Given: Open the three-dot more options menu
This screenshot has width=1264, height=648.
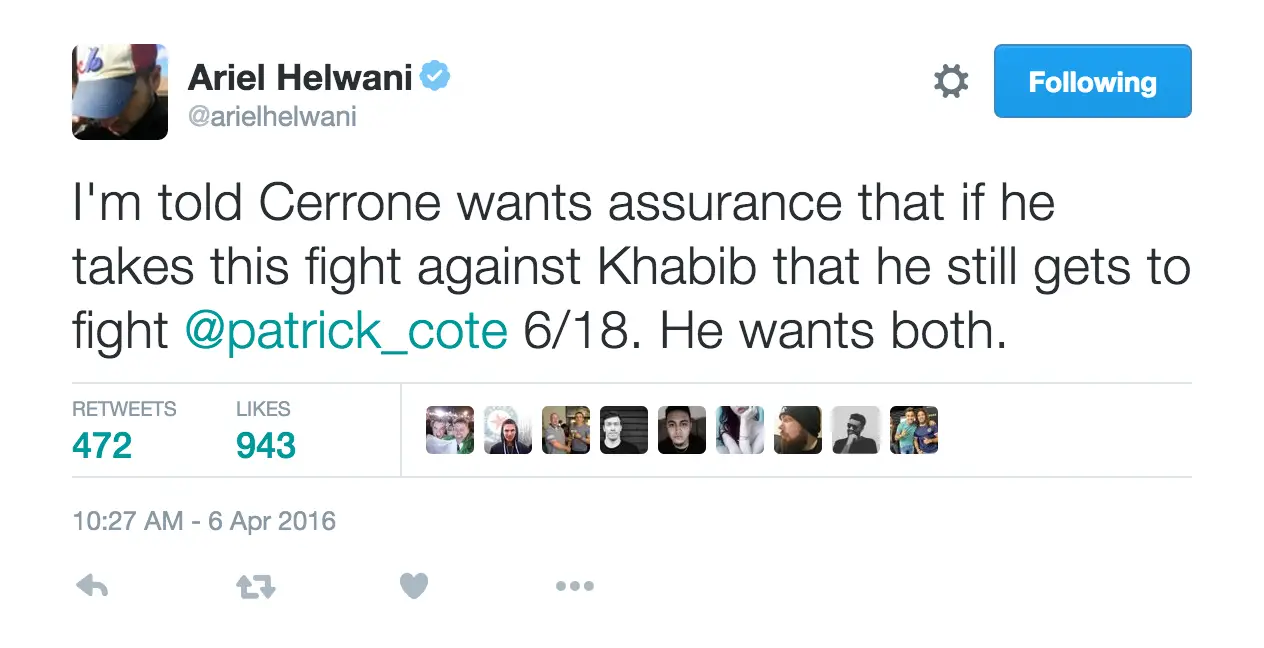Looking at the screenshot, I should (x=575, y=587).
